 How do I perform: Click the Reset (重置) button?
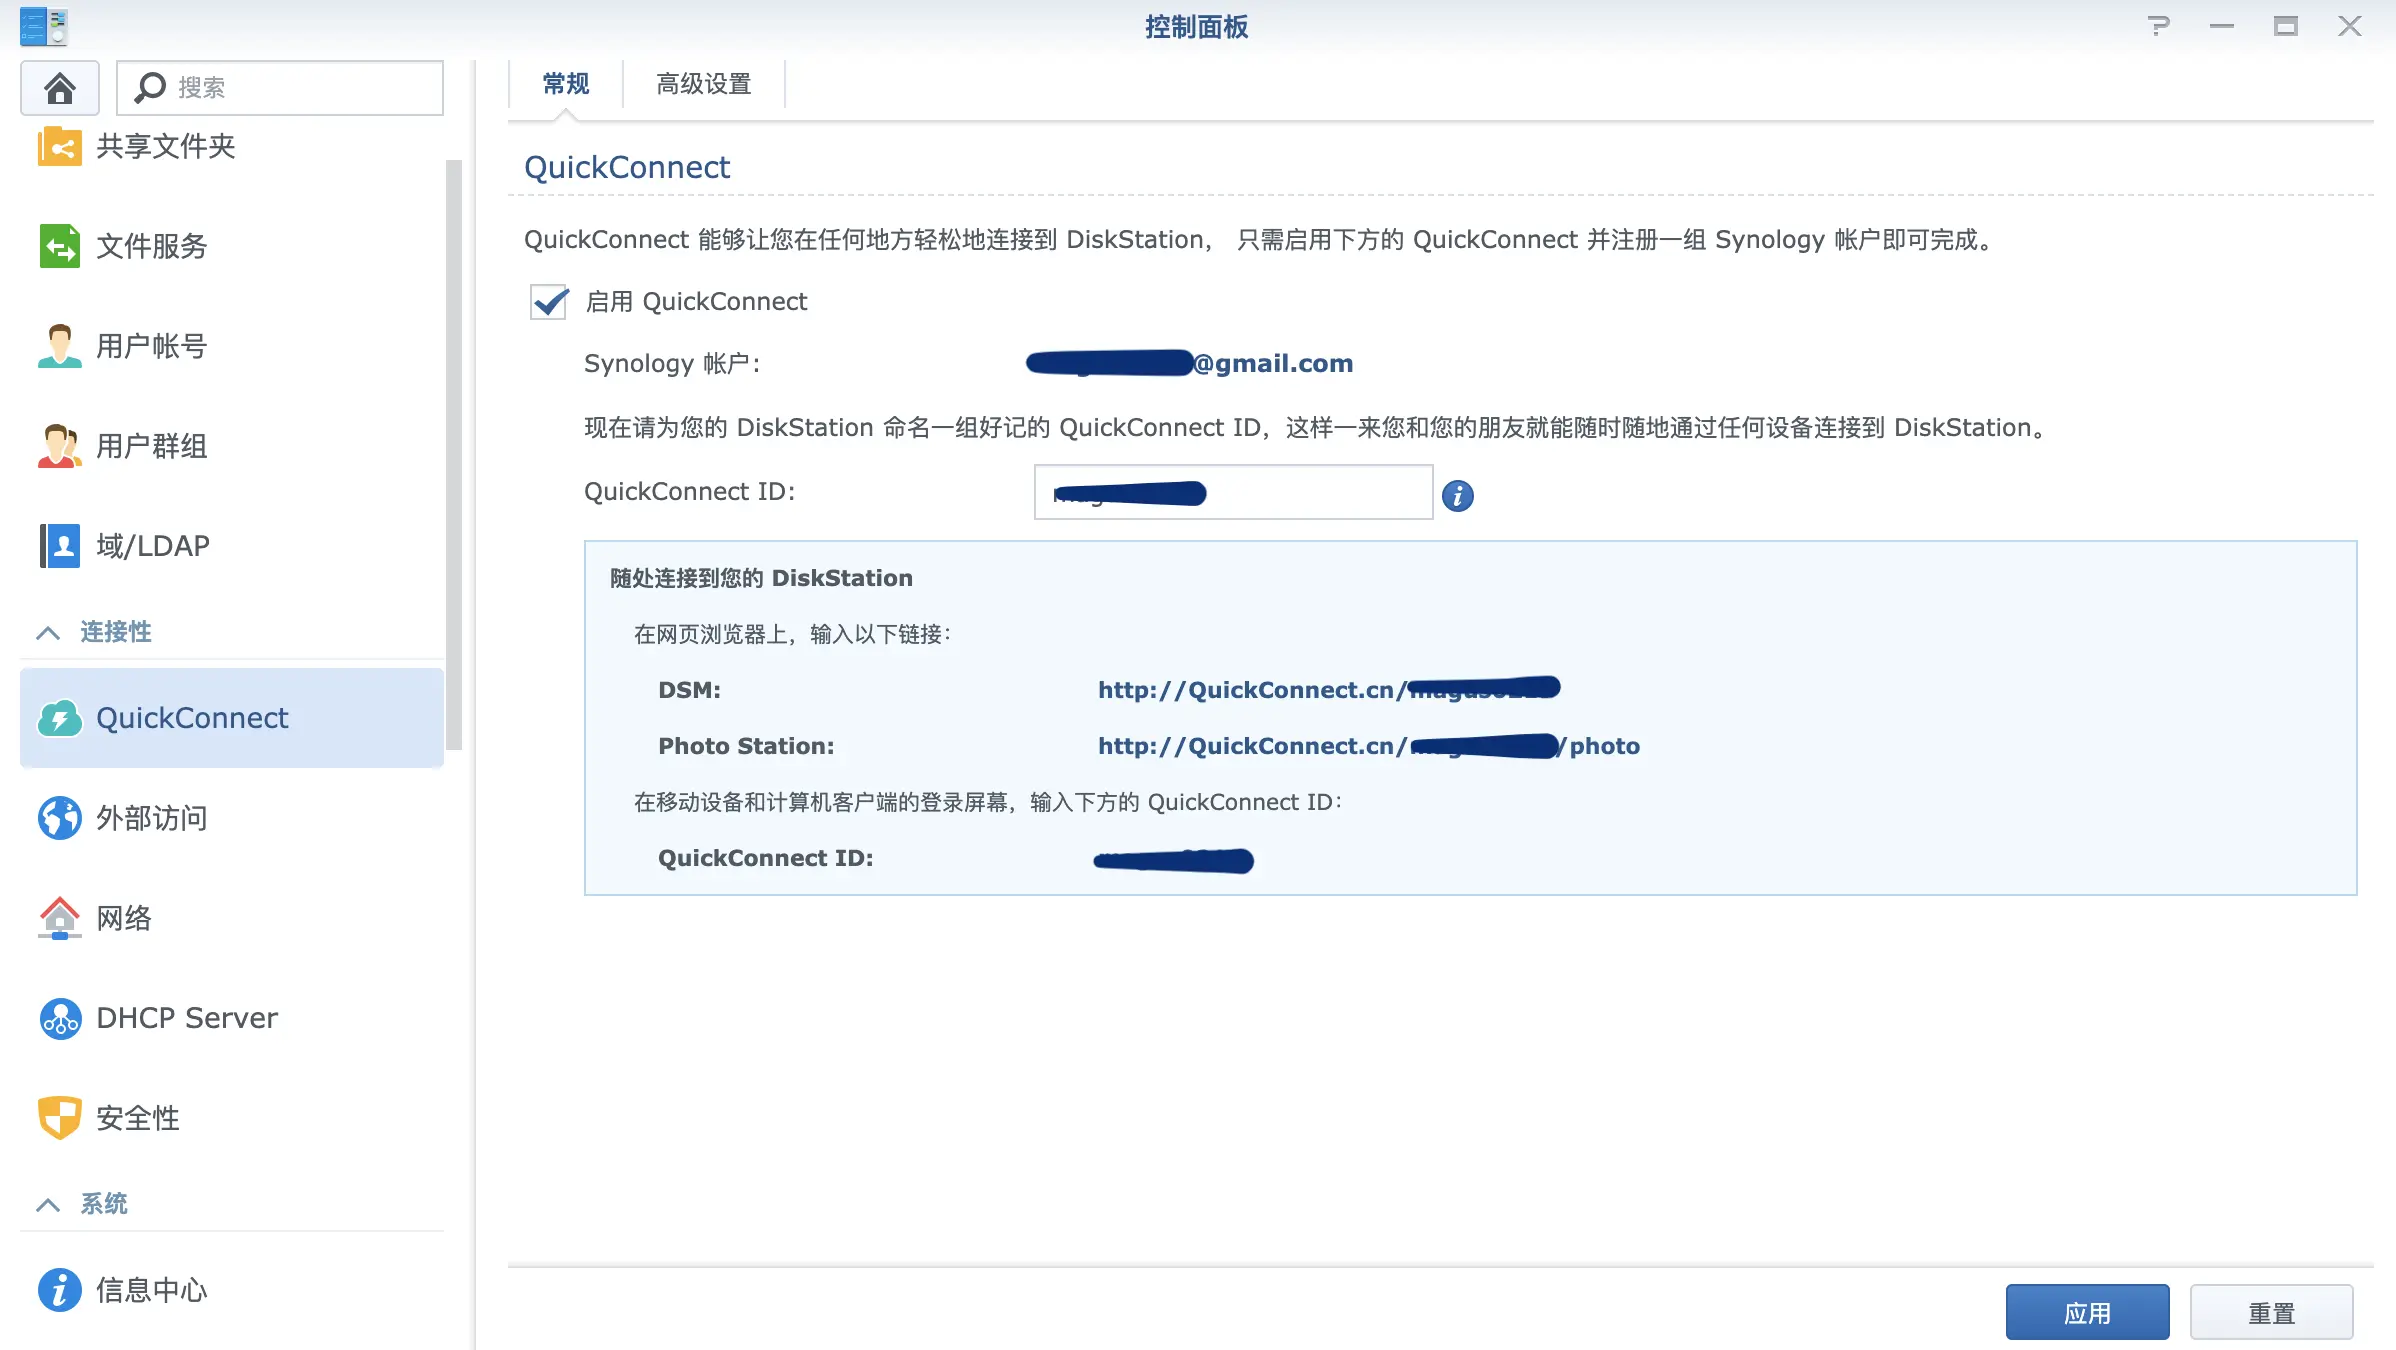point(2271,1312)
